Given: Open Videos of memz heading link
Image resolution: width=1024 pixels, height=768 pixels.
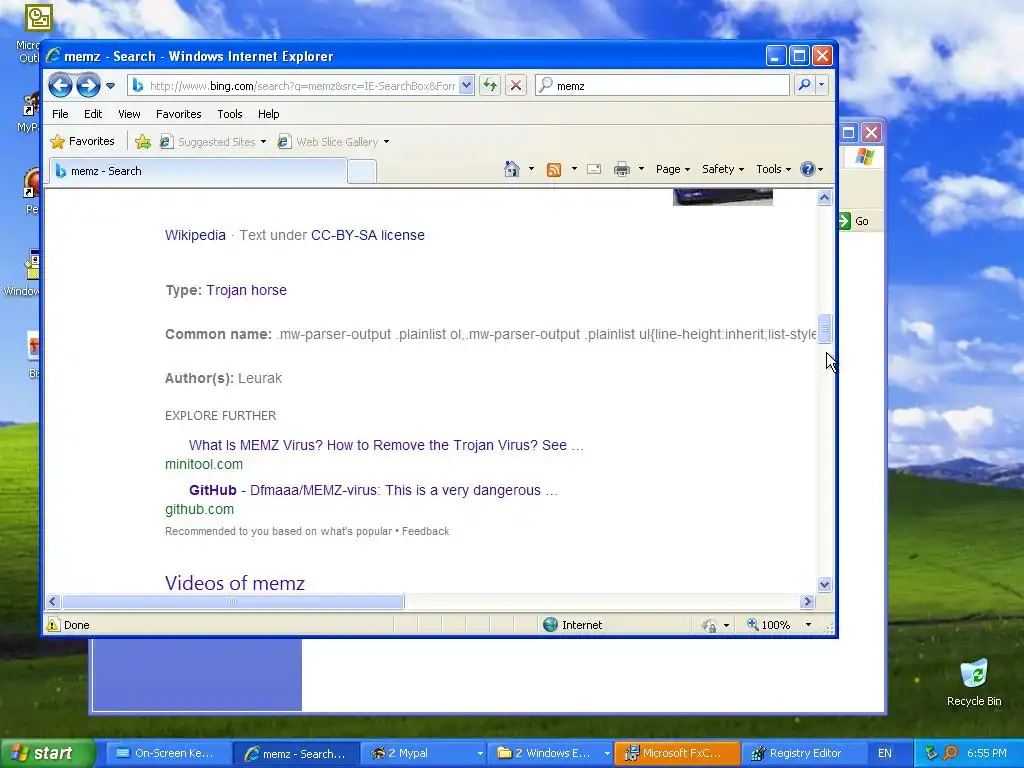Looking at the screenshot, I should click(234, 583).
